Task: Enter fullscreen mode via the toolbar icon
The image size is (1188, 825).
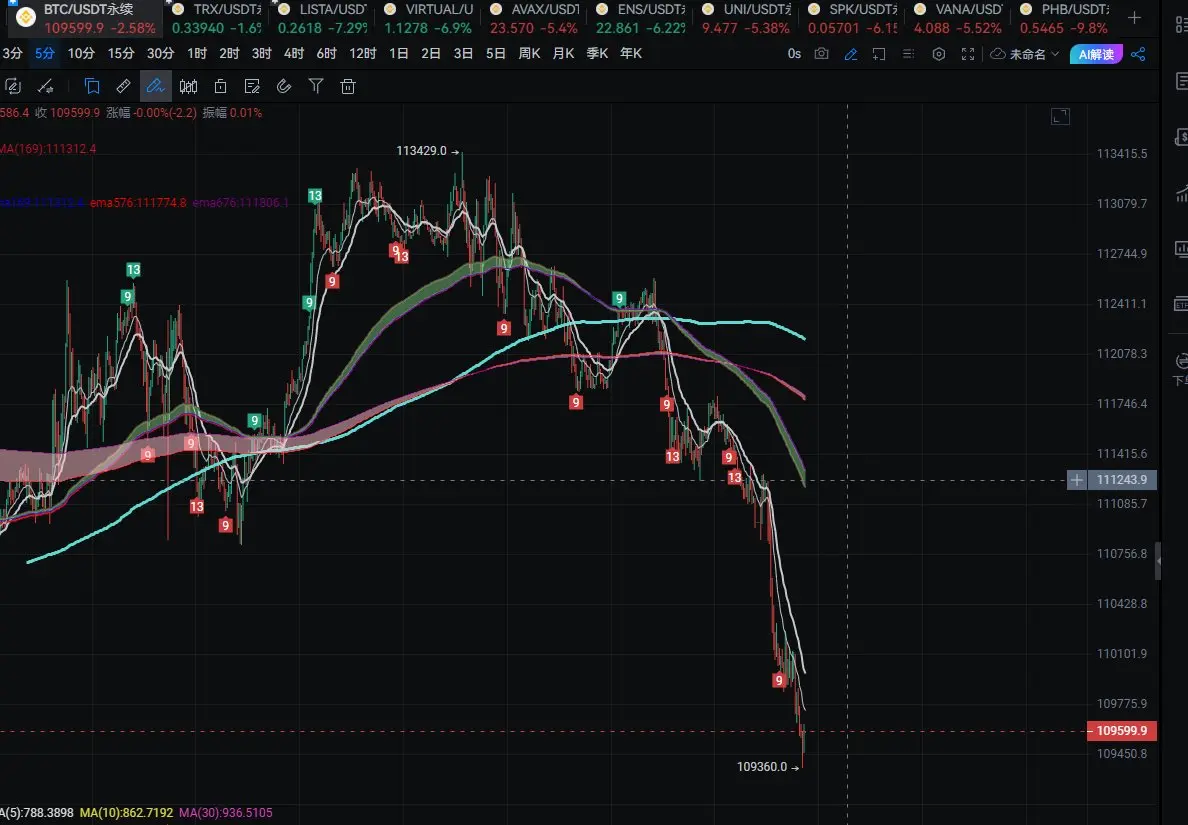Action: tap(968, 54)
